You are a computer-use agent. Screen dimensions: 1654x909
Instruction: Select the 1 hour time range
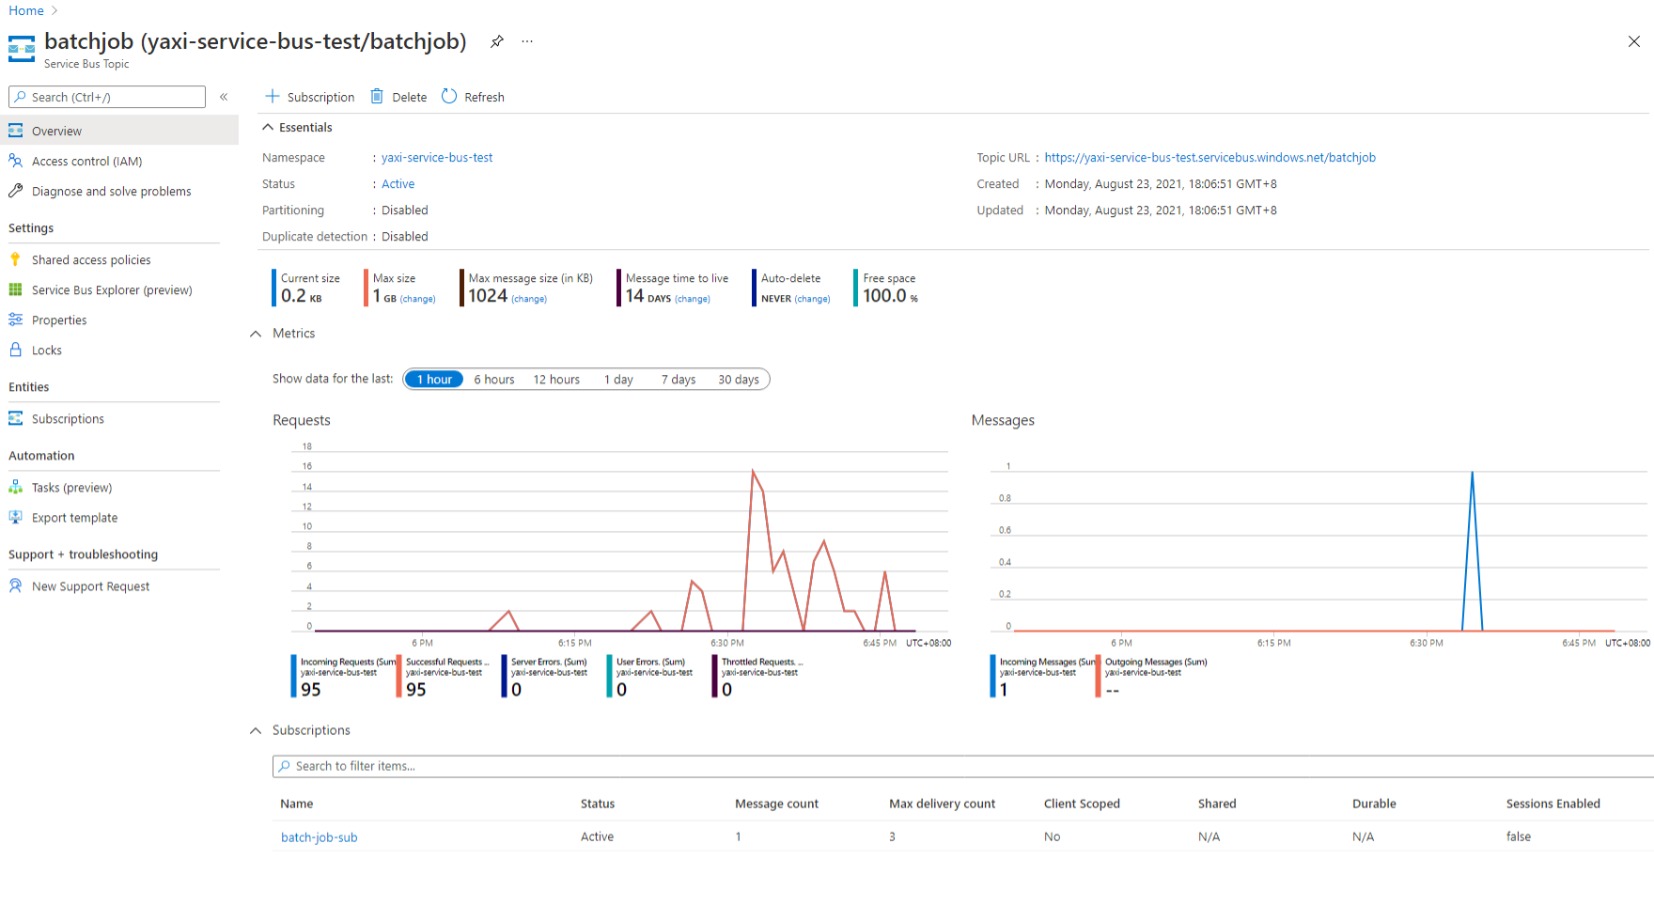(x=434, y=379)
